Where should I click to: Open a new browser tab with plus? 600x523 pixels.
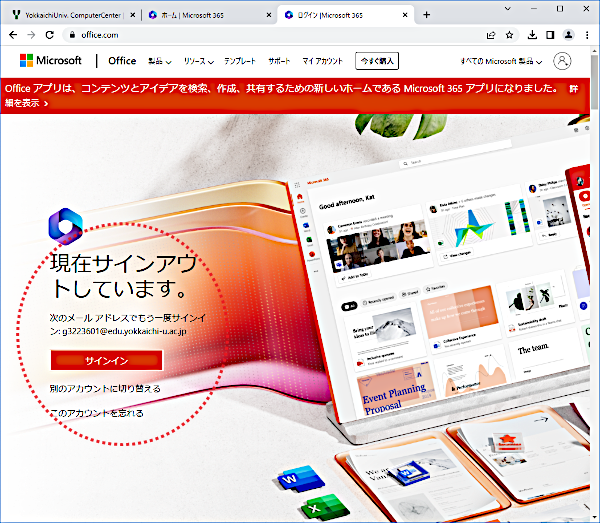coord(427,15)
